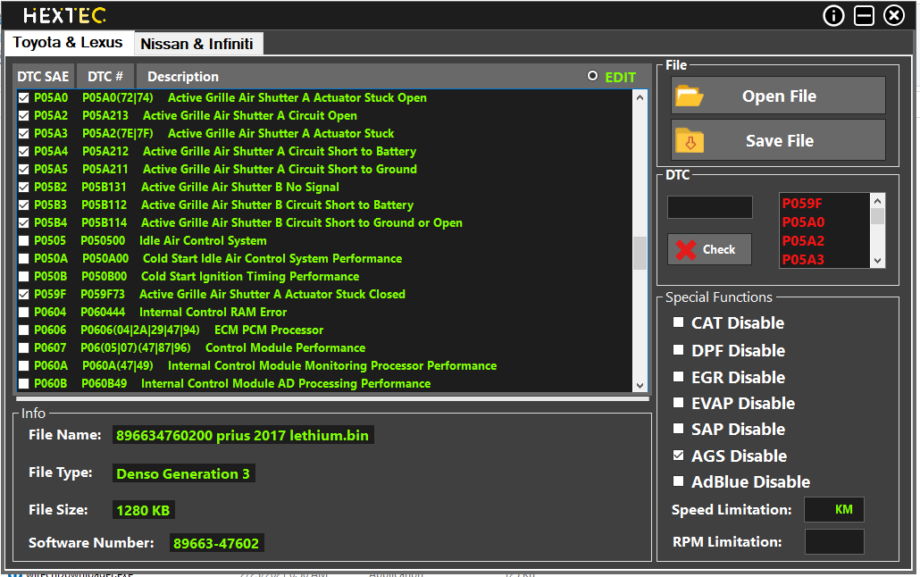Viewport: 920px width, 577px height.
Task: Check the P060A Monitoring Processor checkbox
Action: (x=23, y=366)
